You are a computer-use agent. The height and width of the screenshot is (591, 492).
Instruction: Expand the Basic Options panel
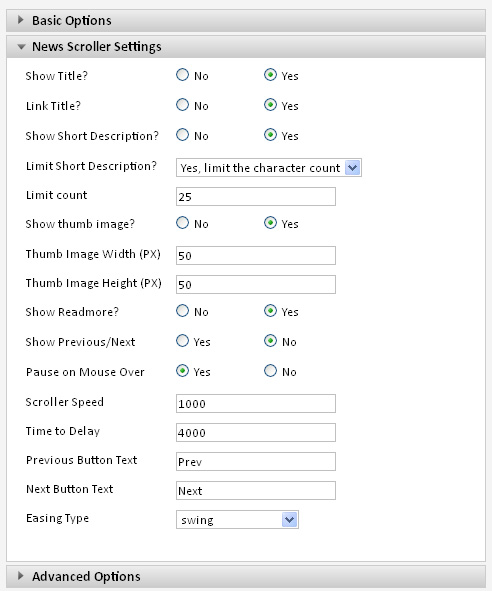pyautogui.click(x=246, y=20)
